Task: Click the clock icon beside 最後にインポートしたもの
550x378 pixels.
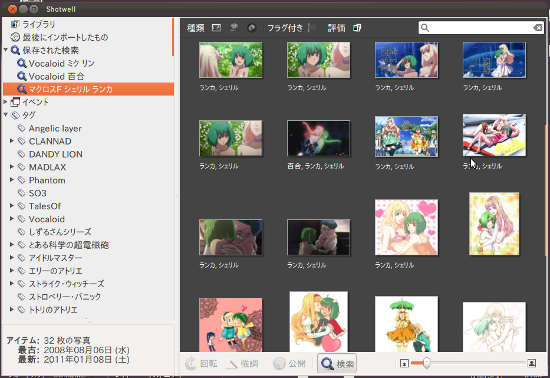Action: point(15,37)
